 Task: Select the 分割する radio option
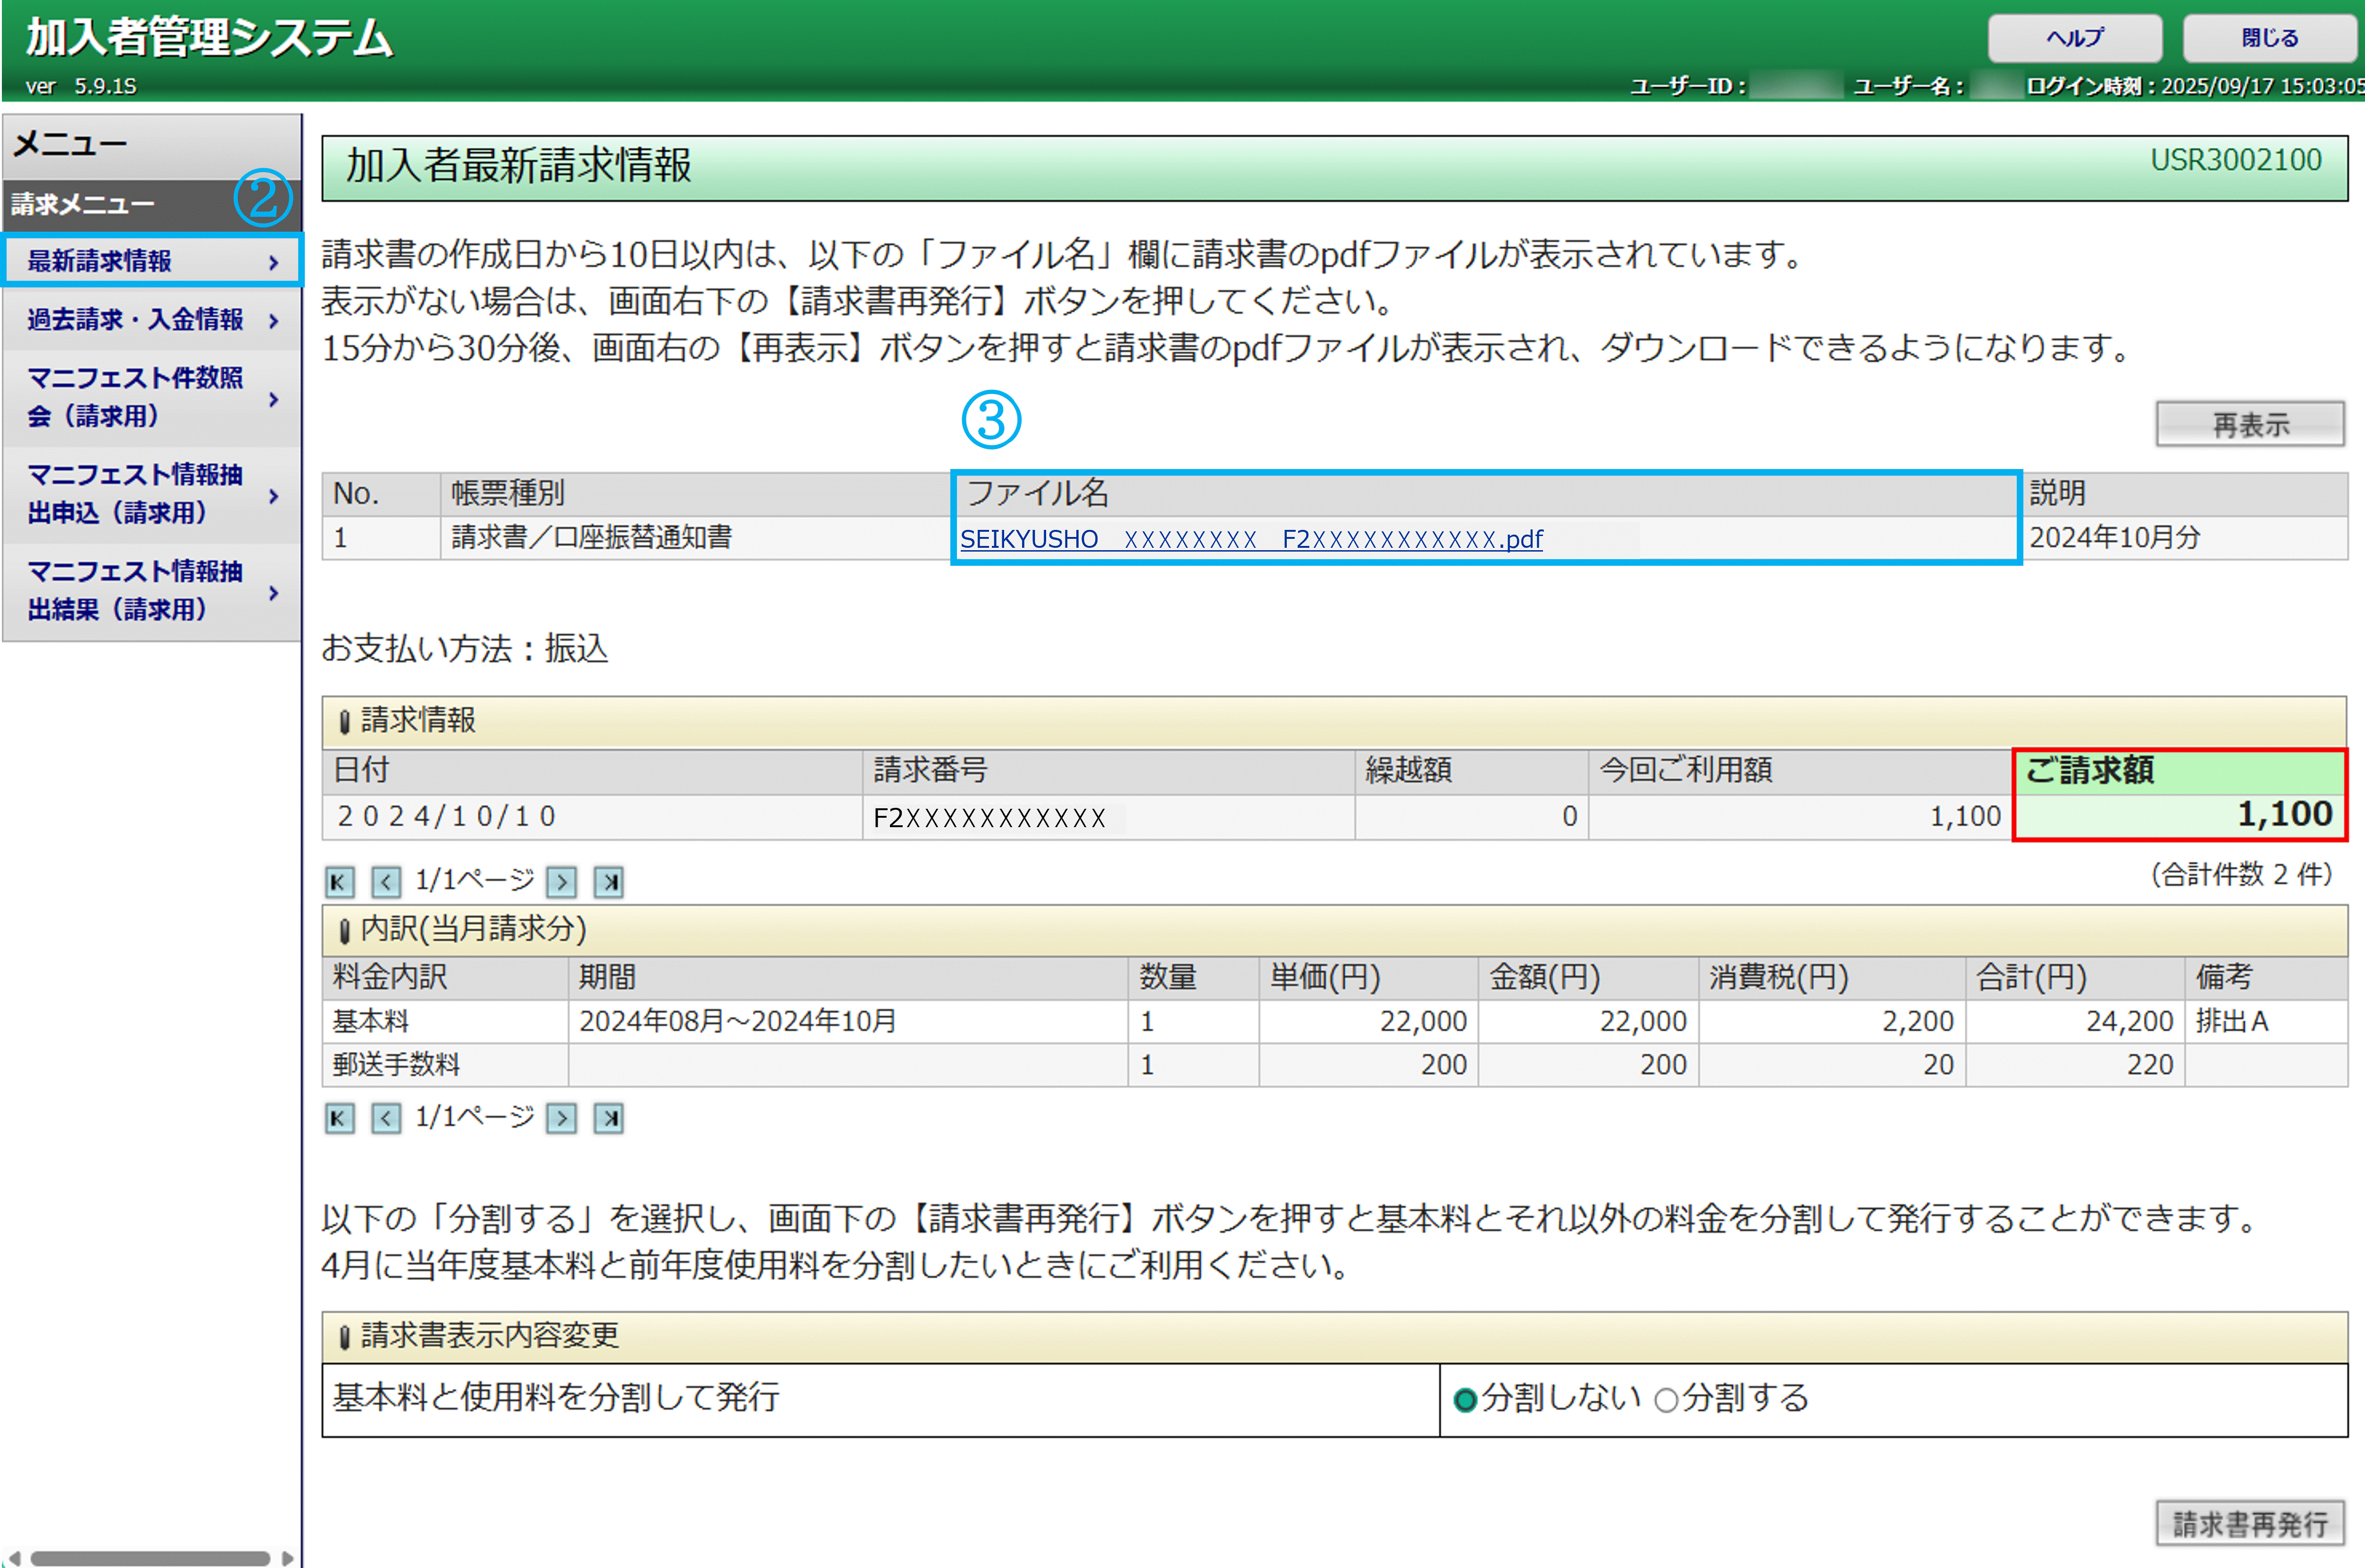[1666, 1400]
